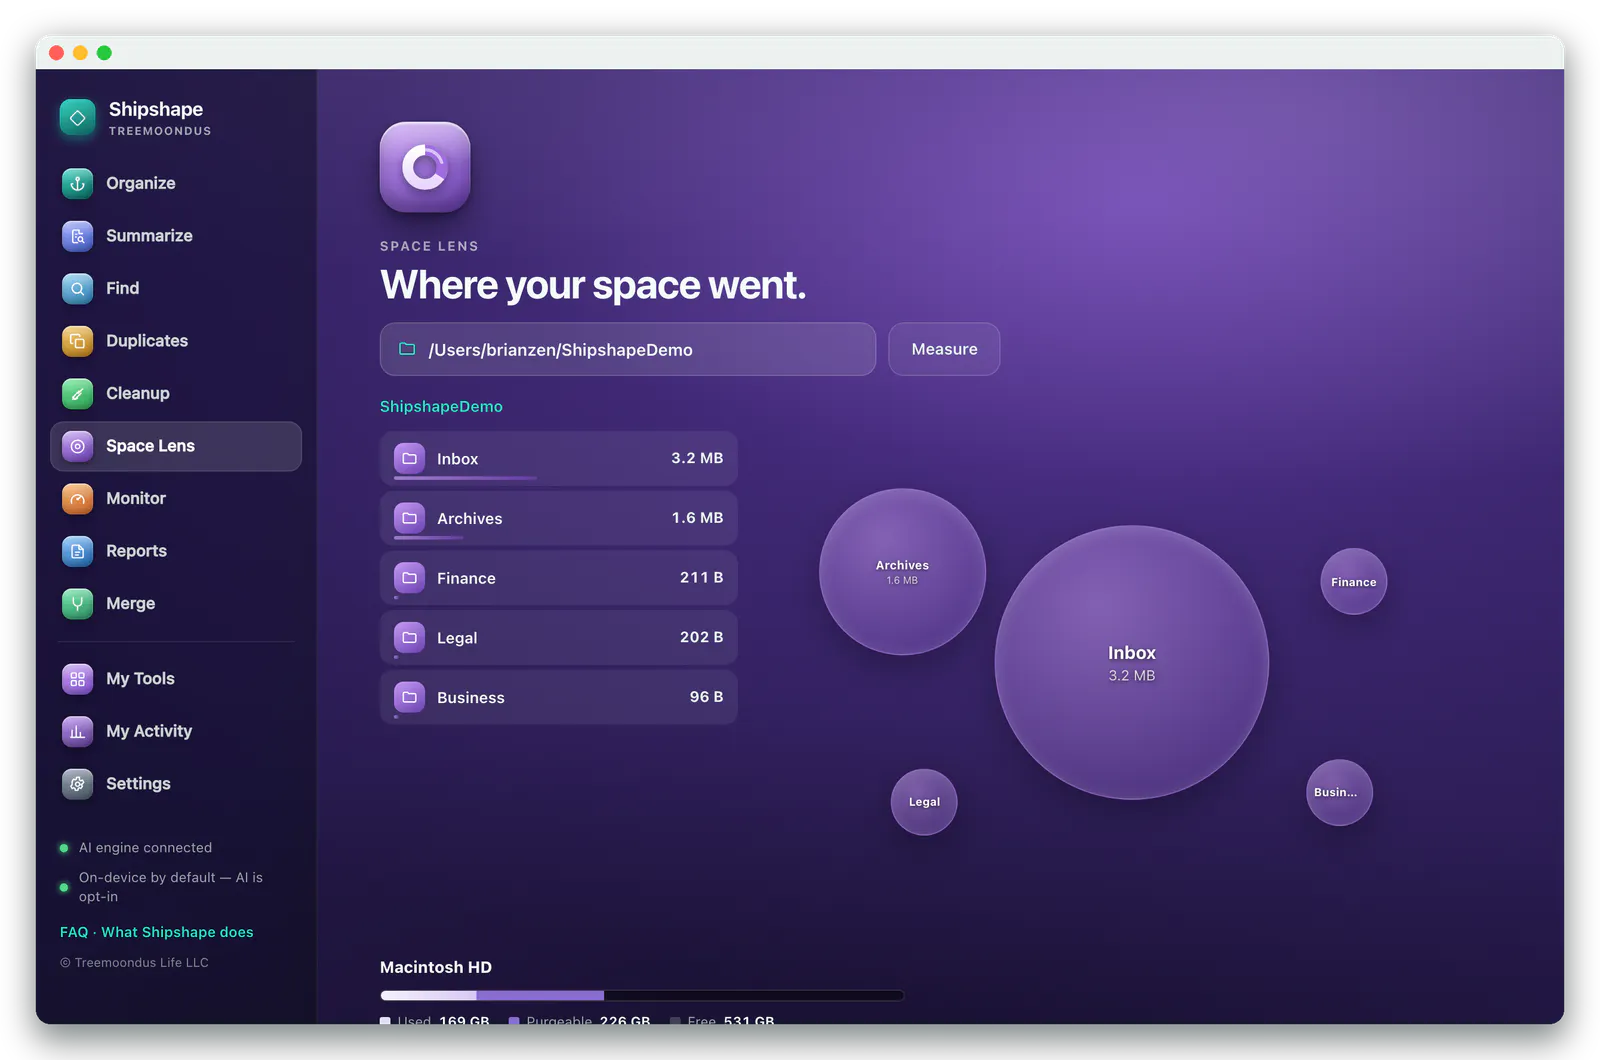Select the Inbox 3.2 MB row
1600x1060 pixels.
click(x=559, y=458)
